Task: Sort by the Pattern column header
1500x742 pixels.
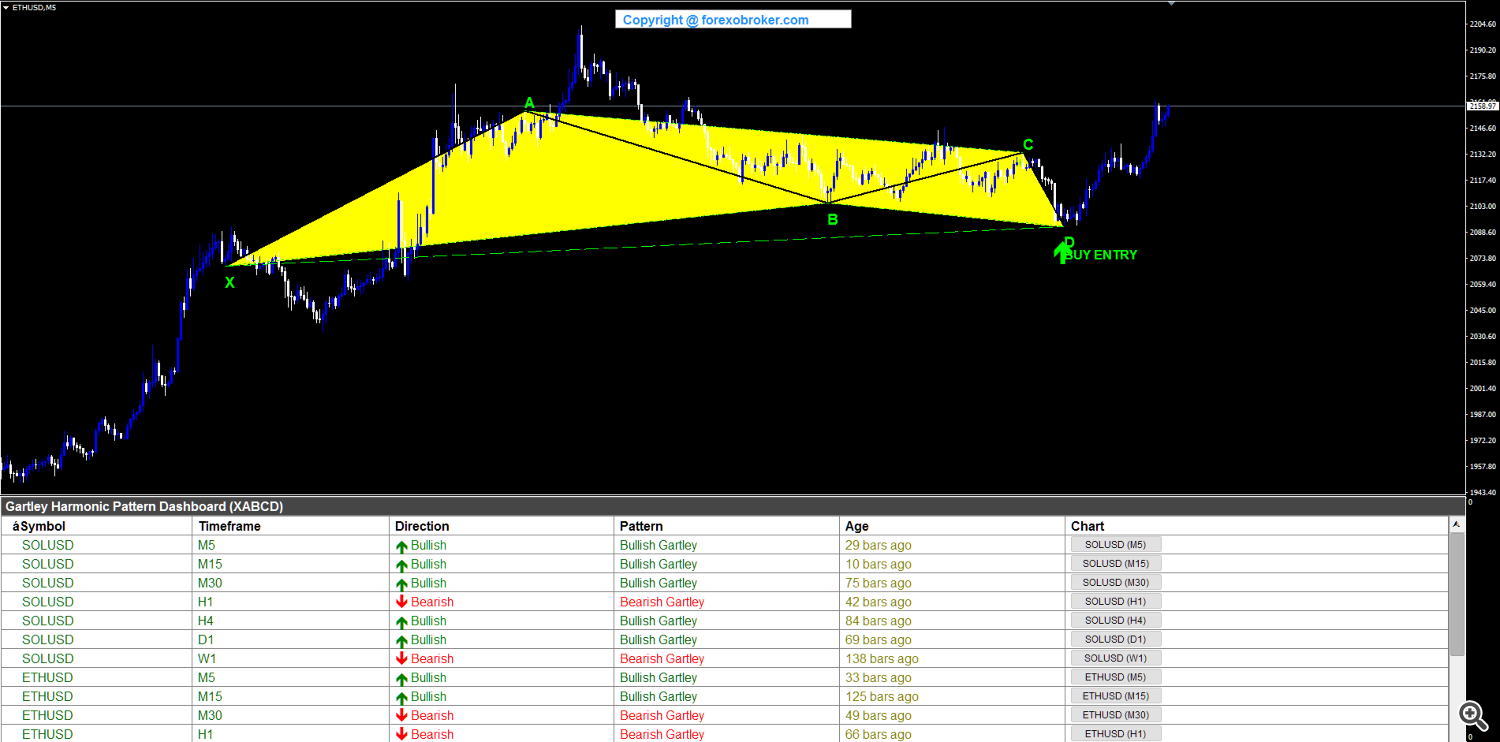Action: 728,526
